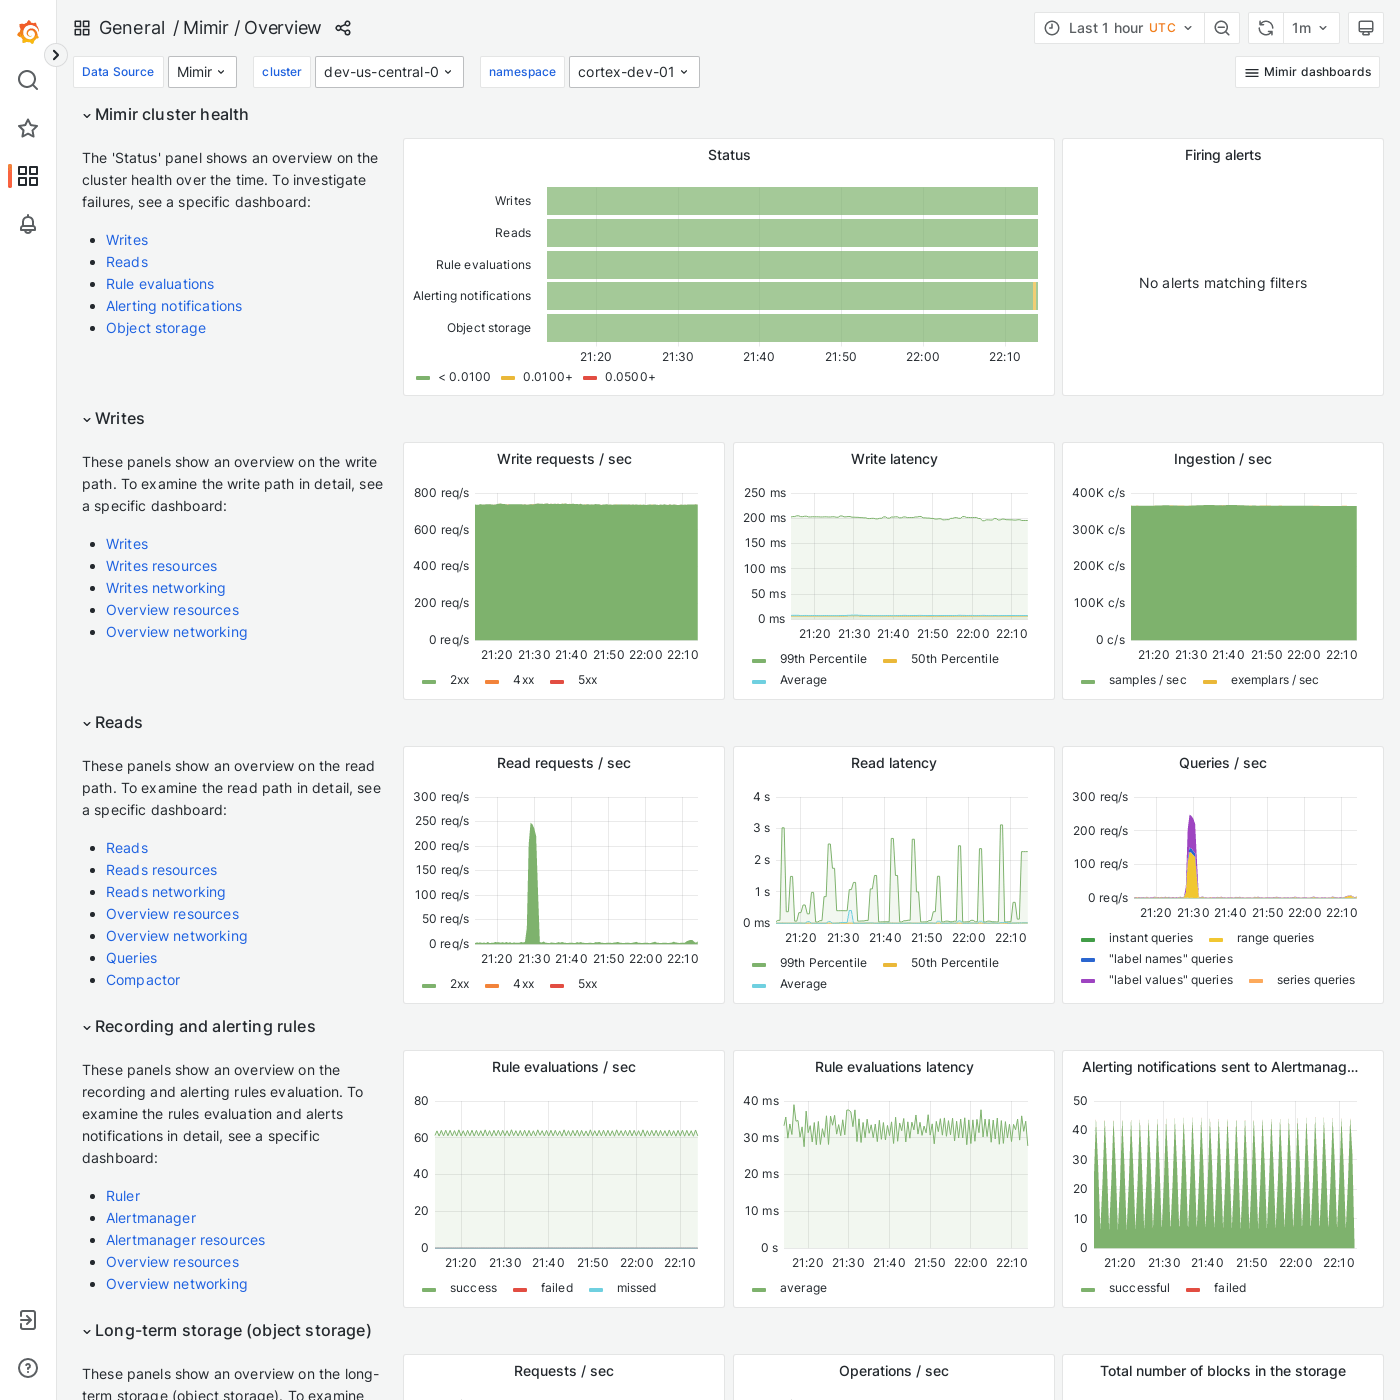Screen dimensions: 1400x1400
Task: Collapse the Mimir cluster health section
Action: click(86, 115)
